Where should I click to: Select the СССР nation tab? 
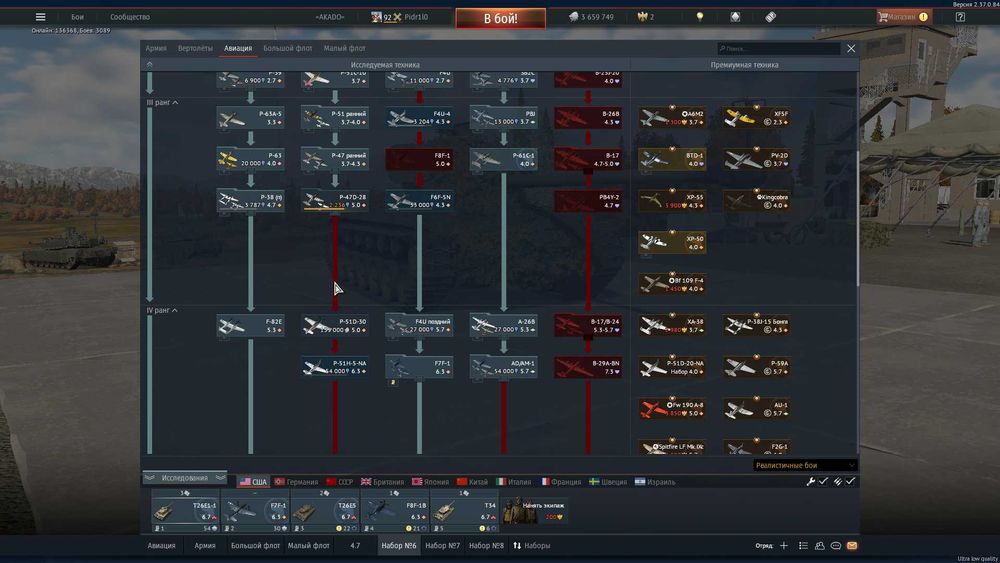pos(339,482)
